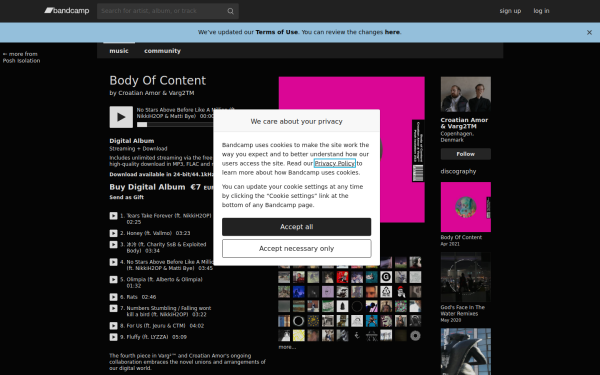Open the Body Of Content discography title
The image size is (600, 375).
pos(461,237)
